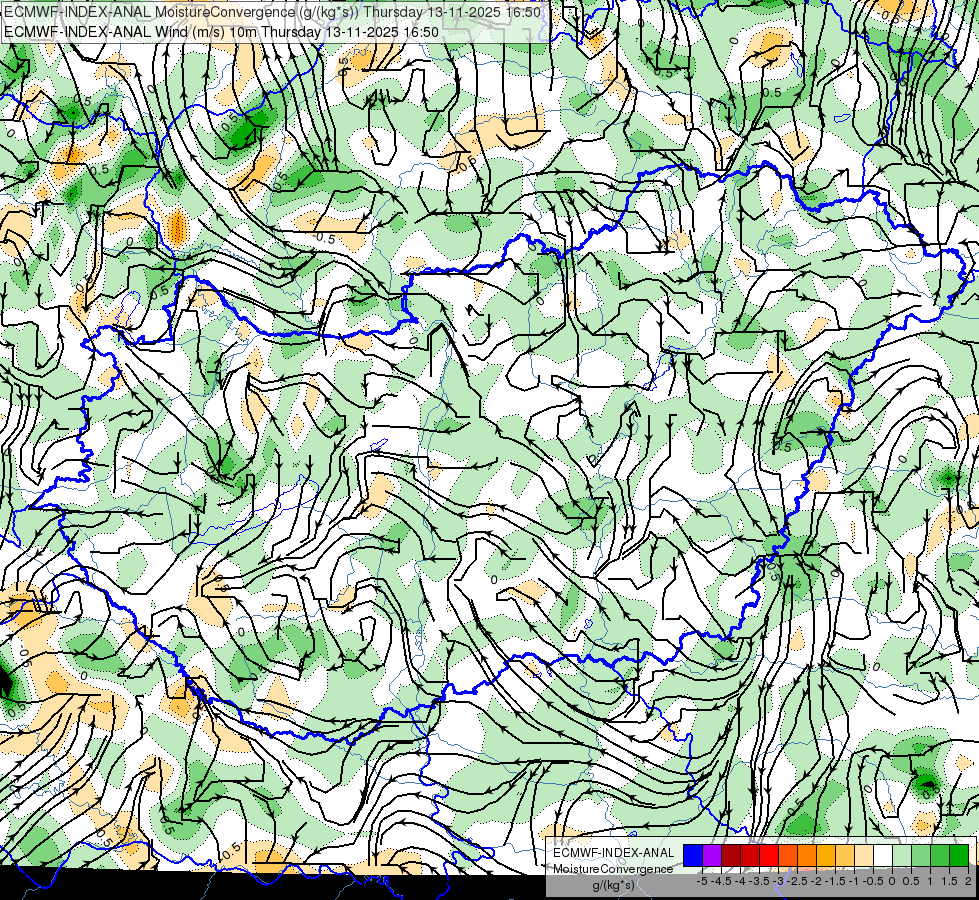The height and width of the screenshot is (900, 979).
Task: Click the purple legend swatch between -5 and -4.5
Action: coord(712,855)
